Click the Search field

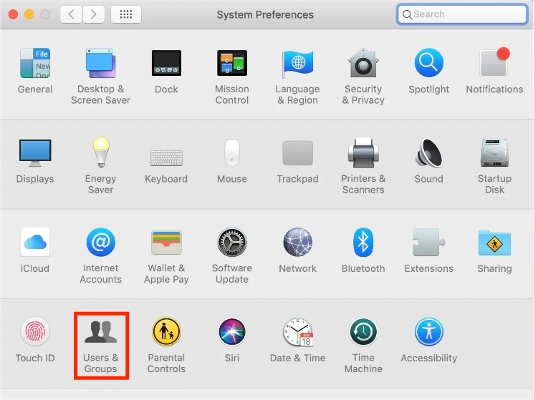462,14
